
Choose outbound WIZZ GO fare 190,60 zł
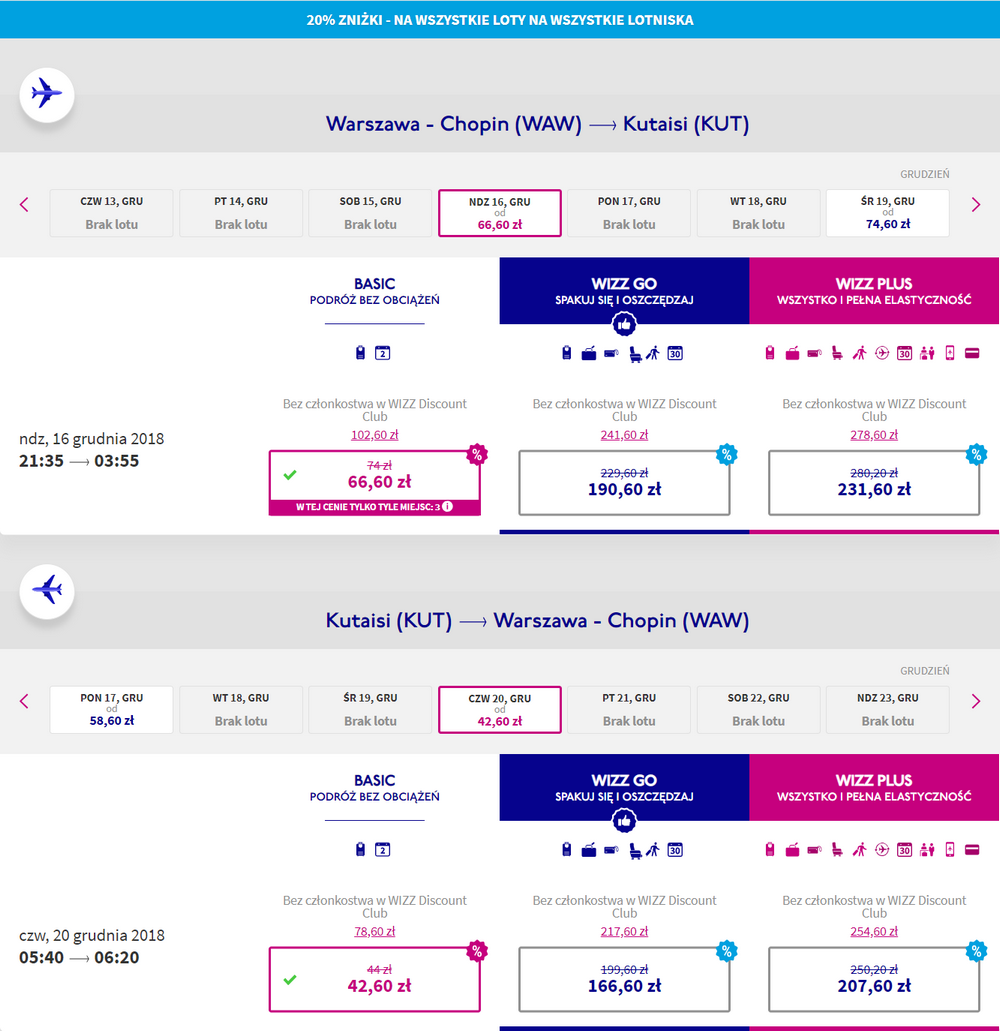tap(624, 483)
